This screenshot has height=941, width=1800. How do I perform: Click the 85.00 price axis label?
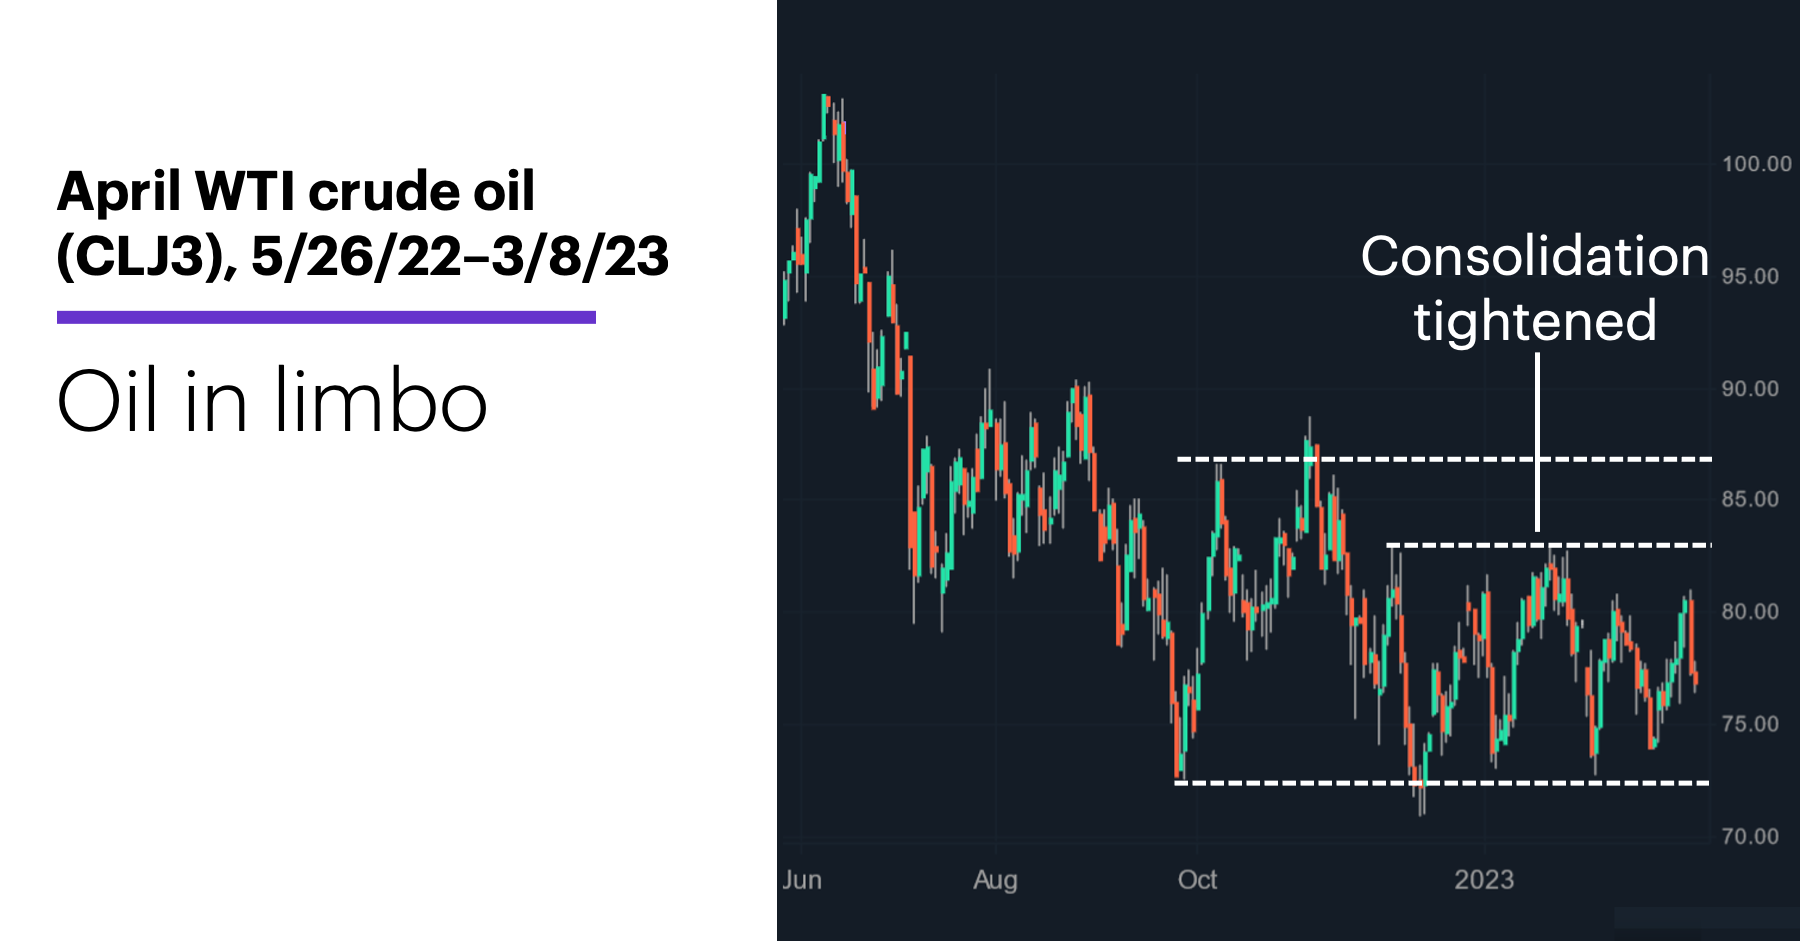coord(1750,499)
